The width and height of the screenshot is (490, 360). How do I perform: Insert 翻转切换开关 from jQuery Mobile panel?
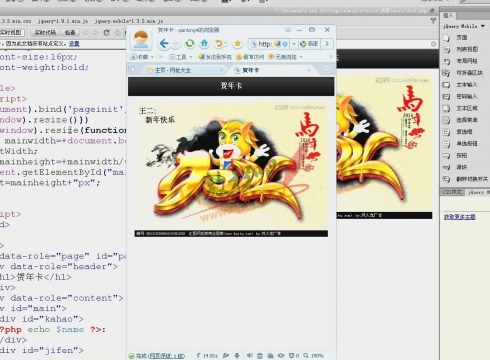pyautogui.click(x=472, y=179)
